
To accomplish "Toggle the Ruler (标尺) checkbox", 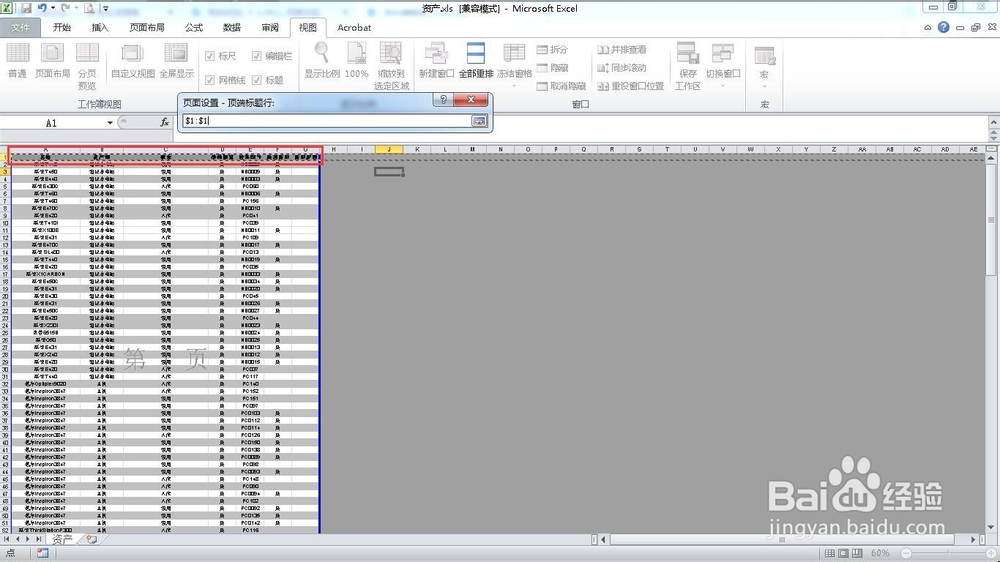I will [x=221, y=56].
